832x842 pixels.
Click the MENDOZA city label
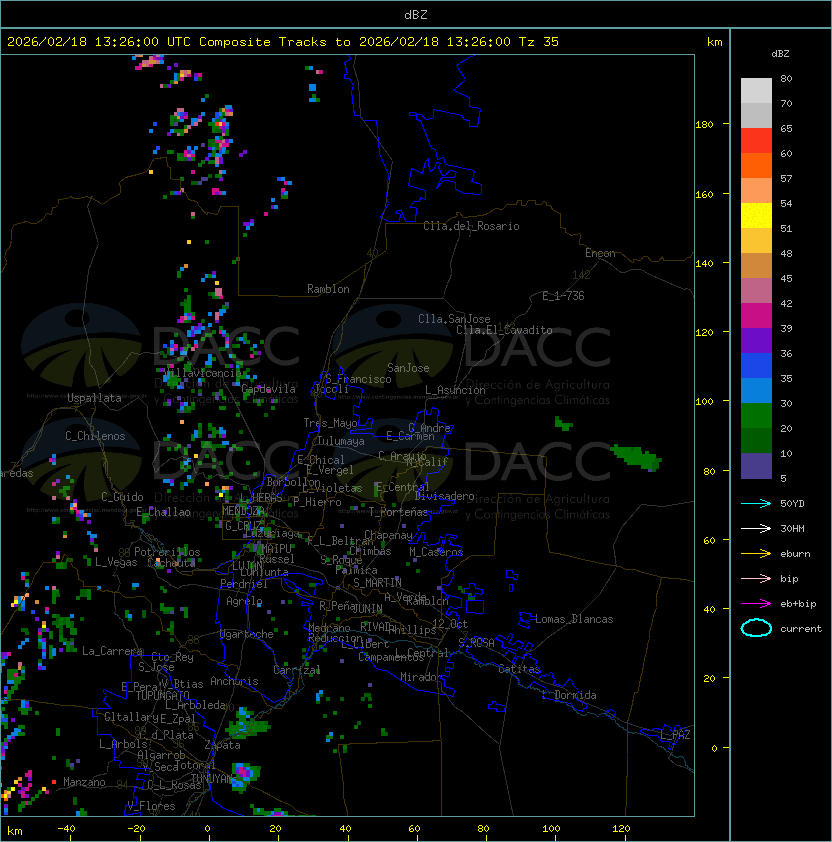click(x=244, y=511)
